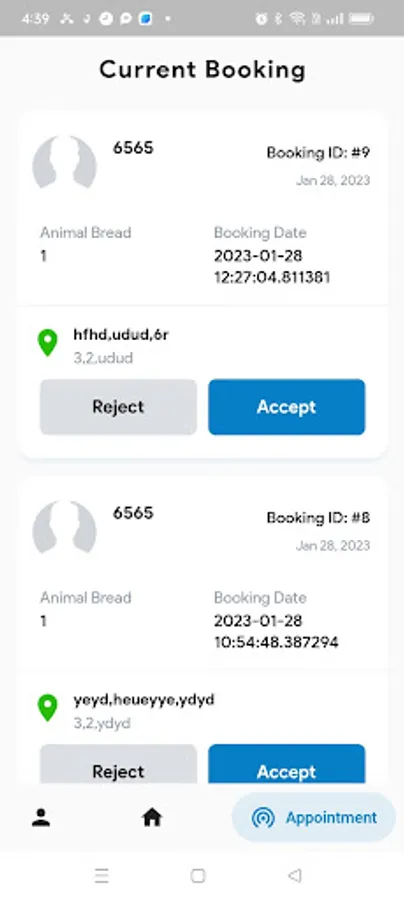Tap the Android back triangle icon
Viewport: 404px width, 900px height.
coord(294,875)
